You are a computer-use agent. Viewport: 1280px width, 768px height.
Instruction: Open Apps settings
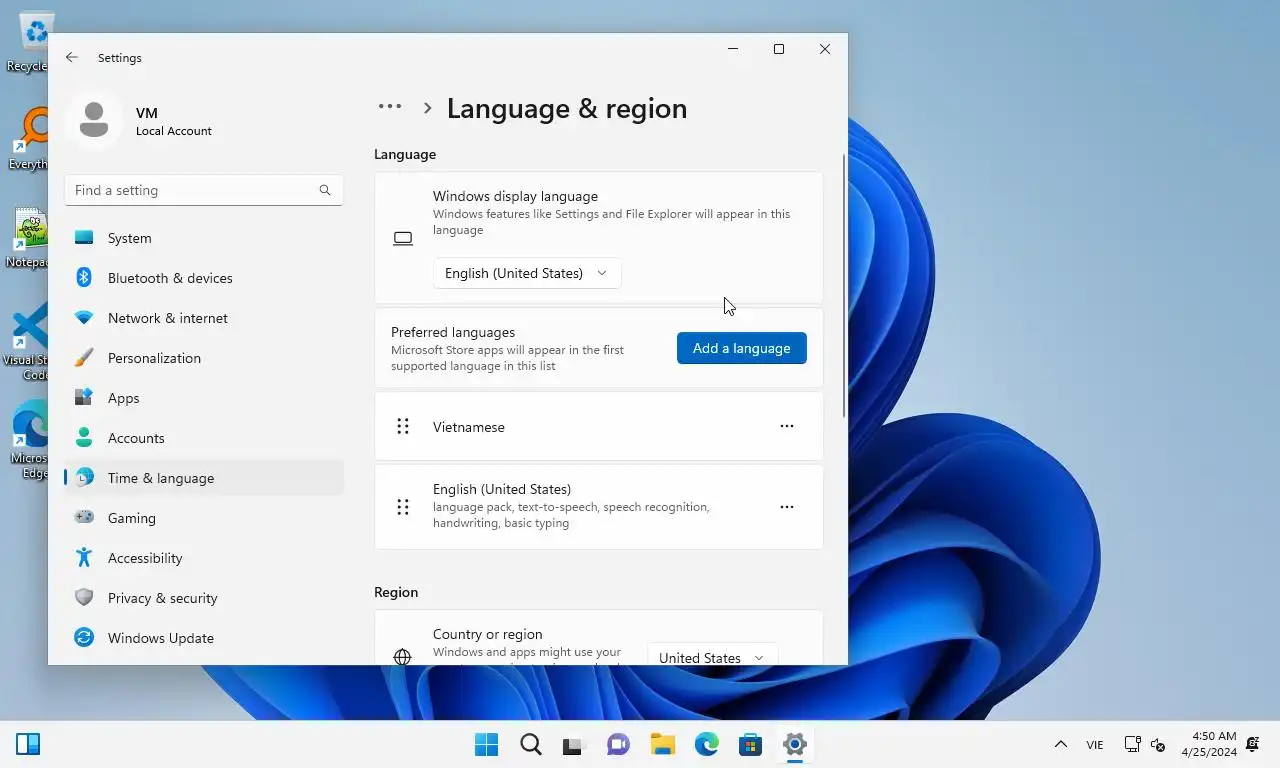coord(204,398)
